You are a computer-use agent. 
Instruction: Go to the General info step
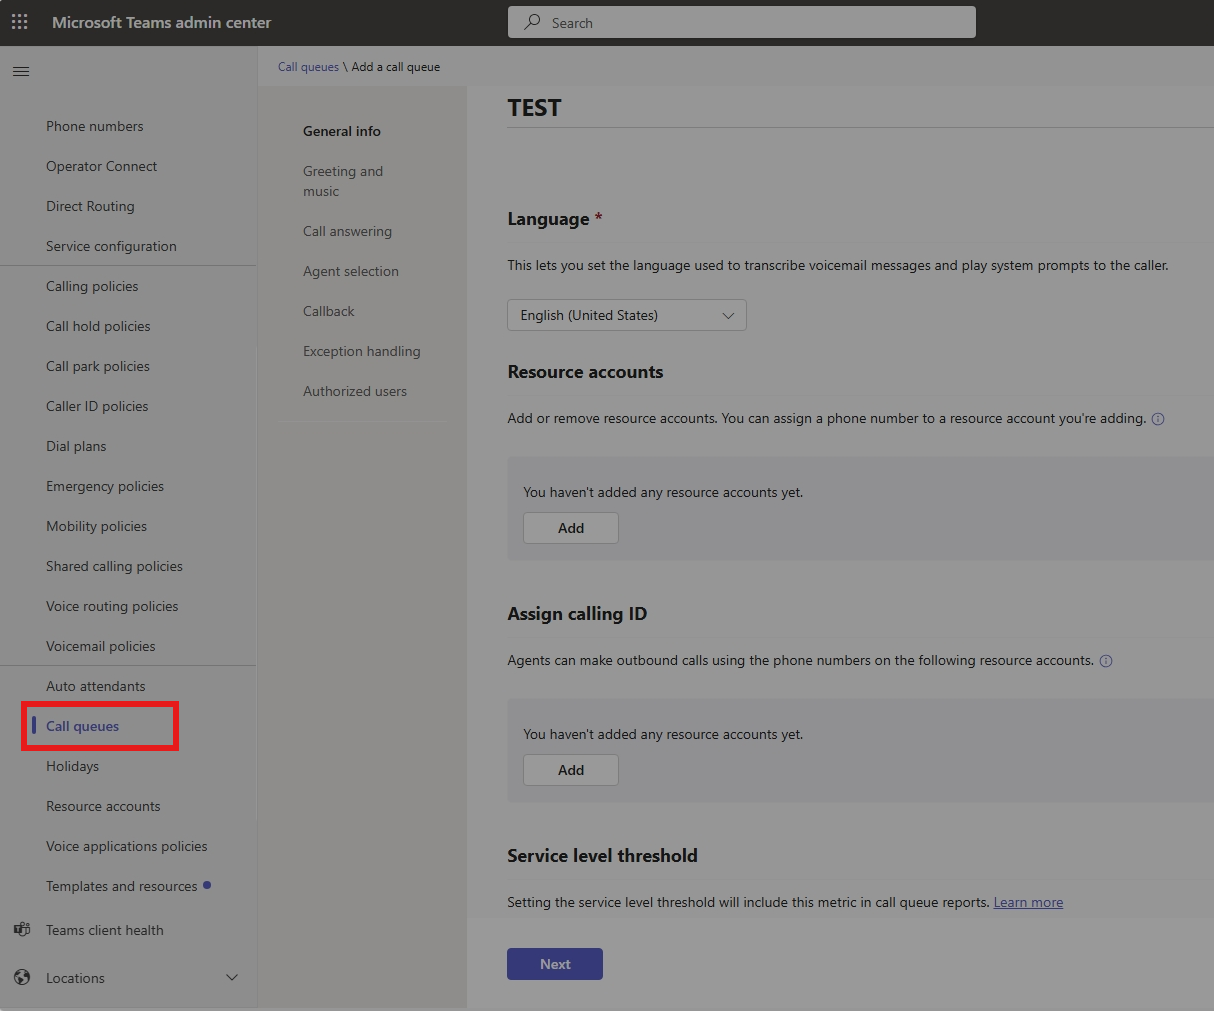pos(342,131)
